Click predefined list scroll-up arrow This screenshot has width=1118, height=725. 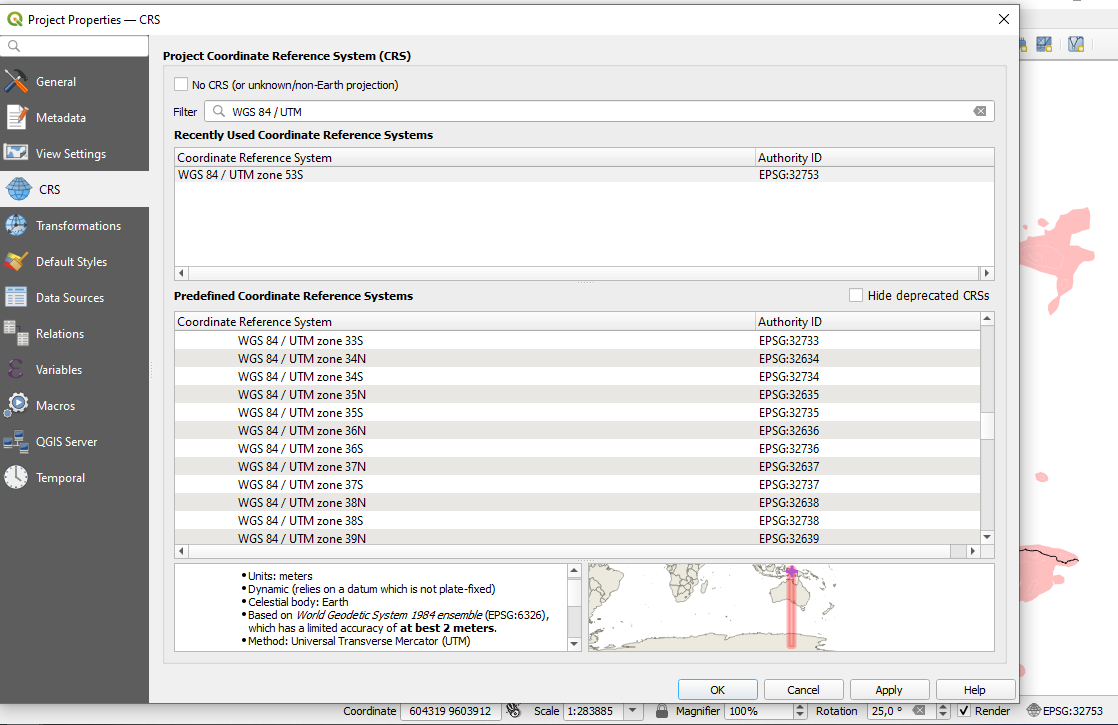[x=987, y=319]
